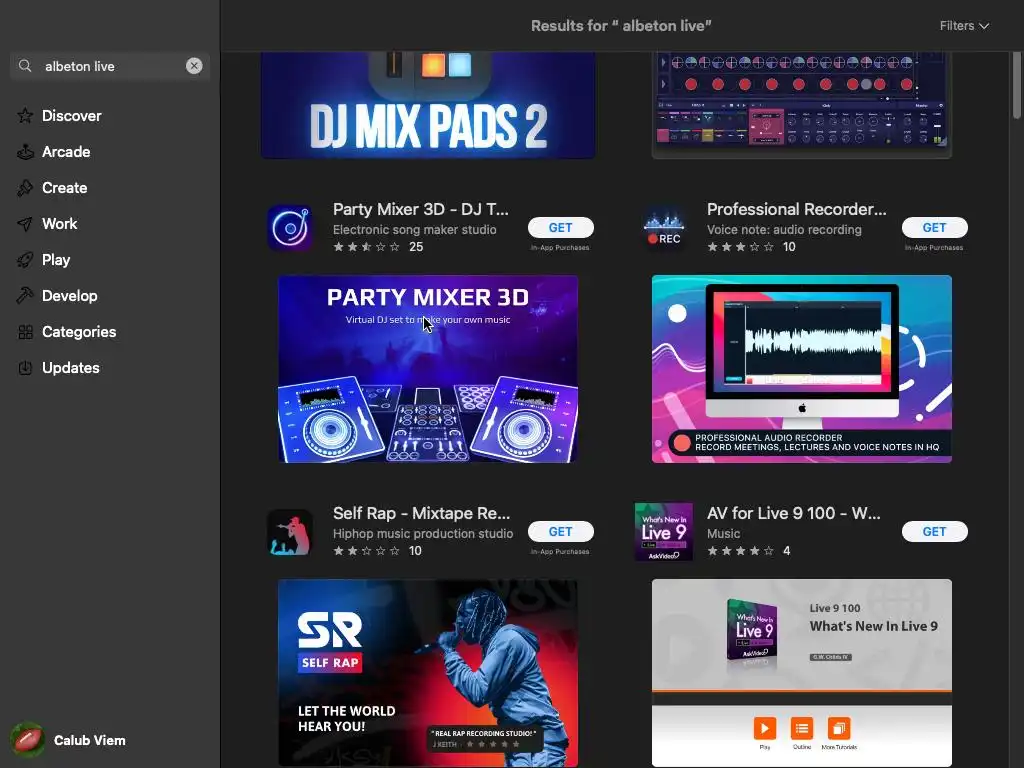Open the Party Mixer 3D preview image

tap(428, 369)
